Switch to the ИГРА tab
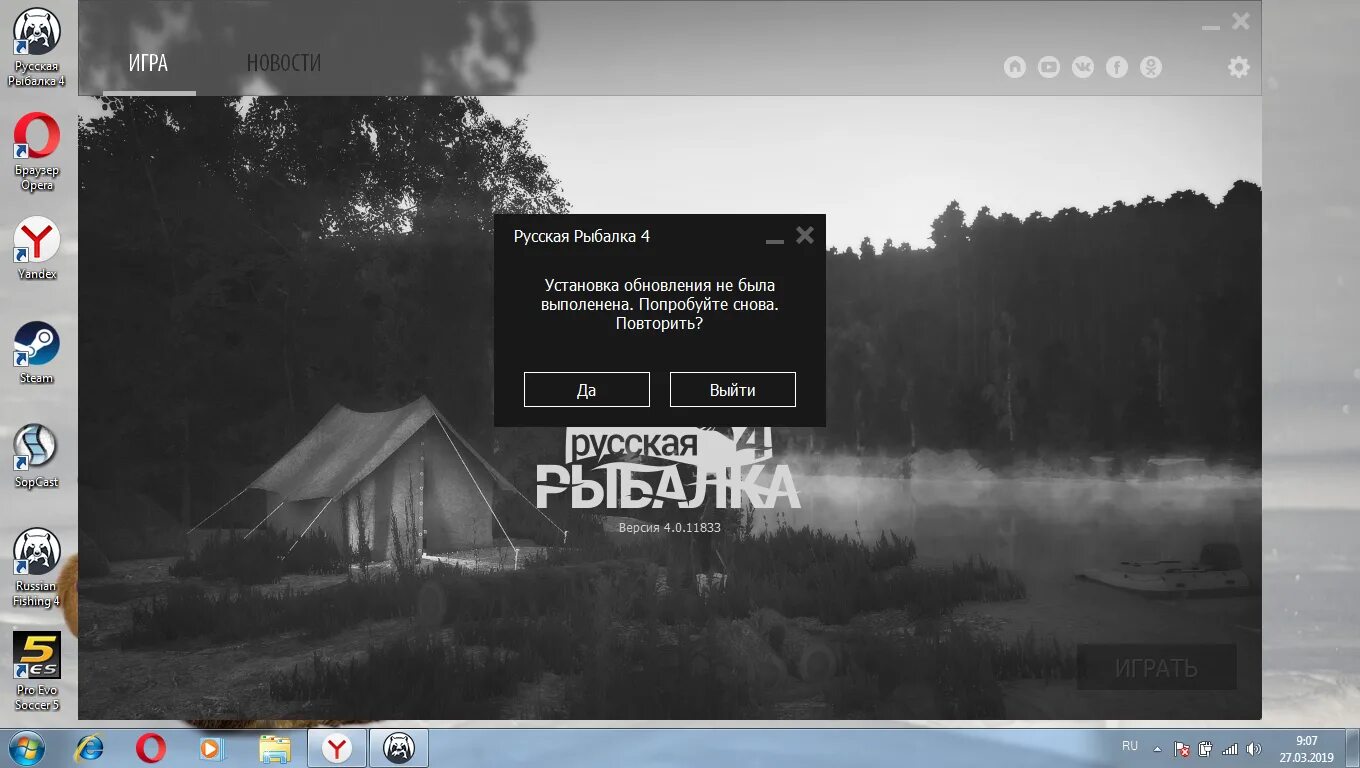The height and width of the screenshot is (768, 1360). point(149,63)
